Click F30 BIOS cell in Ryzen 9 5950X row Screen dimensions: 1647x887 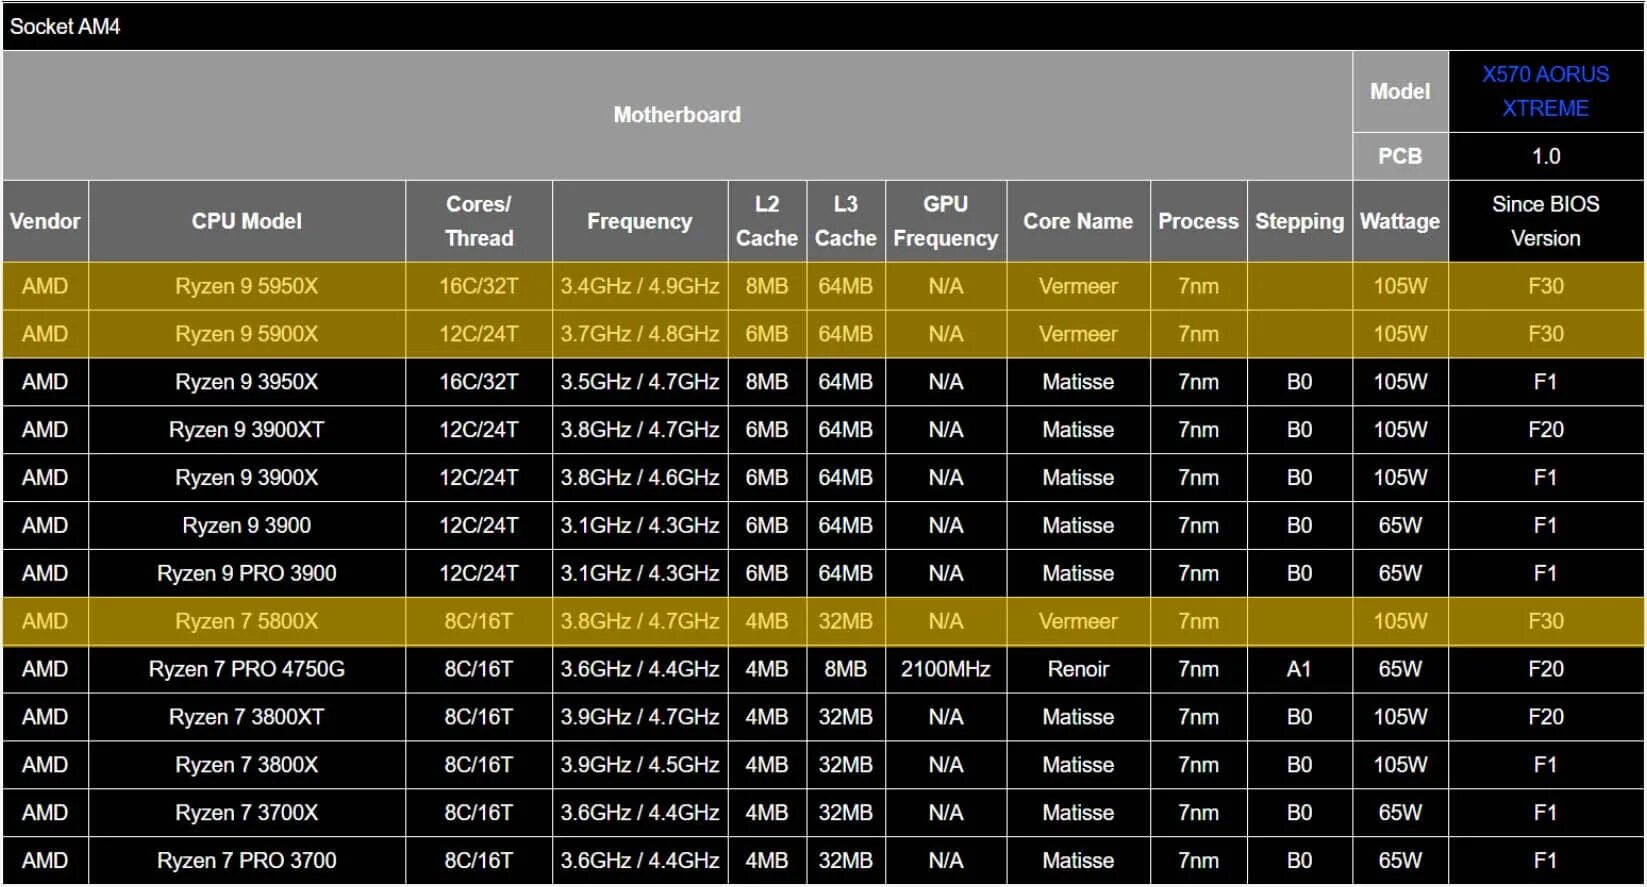pos(1546,286)
